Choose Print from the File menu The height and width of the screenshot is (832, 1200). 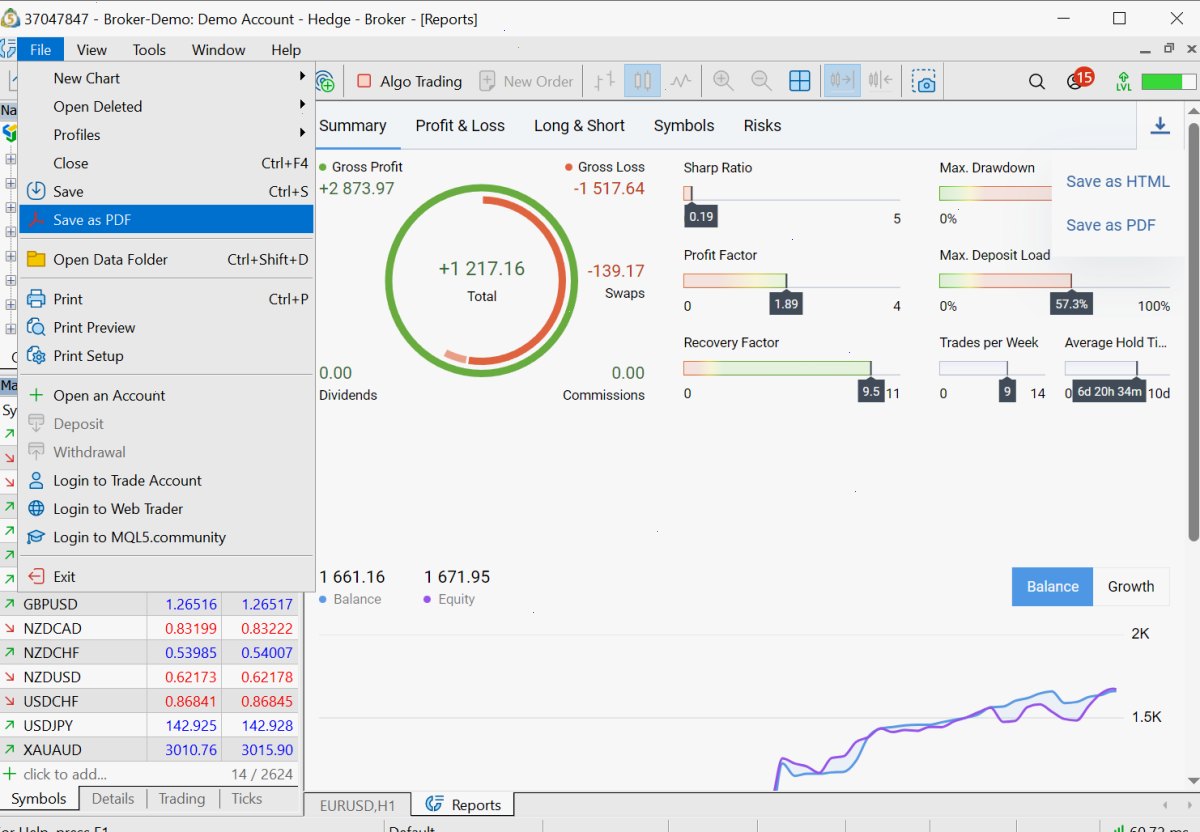(166, 299)
